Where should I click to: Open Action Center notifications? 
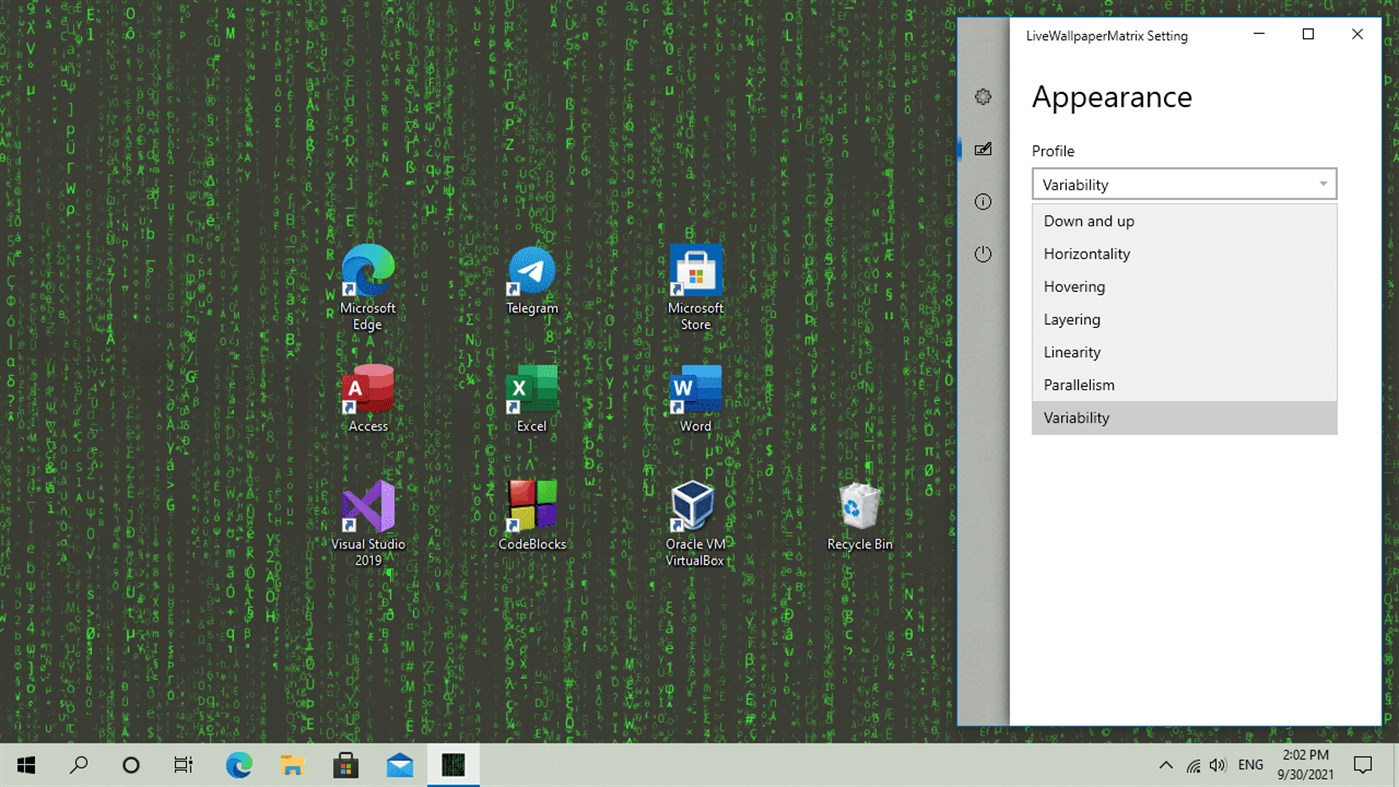[x=1363, y=765]
